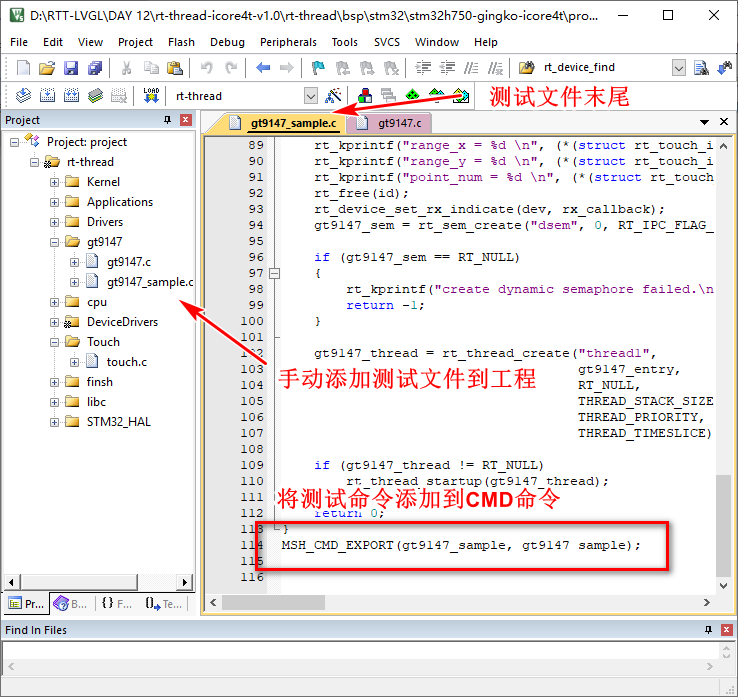
Task: Pin the Project panel
Action: coord(167,120)
